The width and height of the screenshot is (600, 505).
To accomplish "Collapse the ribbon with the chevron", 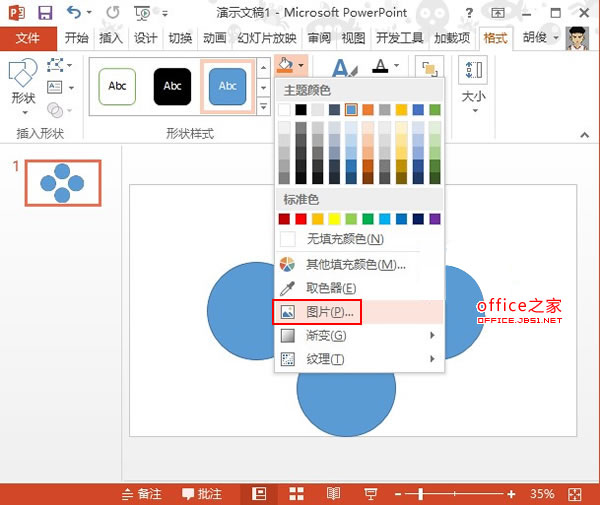I will (x=584, y=135).
